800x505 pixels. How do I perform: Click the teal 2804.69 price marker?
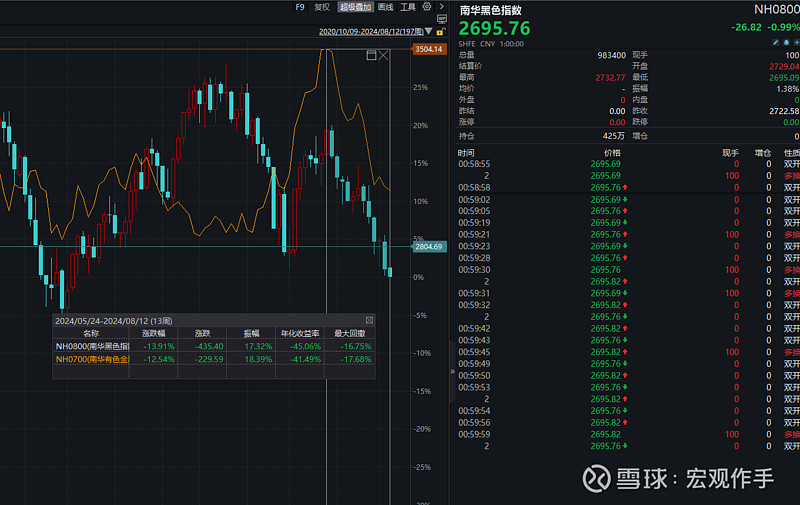pos(429,247)
